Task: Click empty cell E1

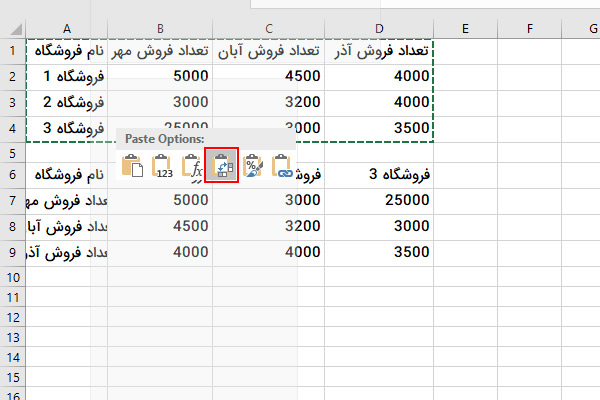Action: (x=465, y=51)
